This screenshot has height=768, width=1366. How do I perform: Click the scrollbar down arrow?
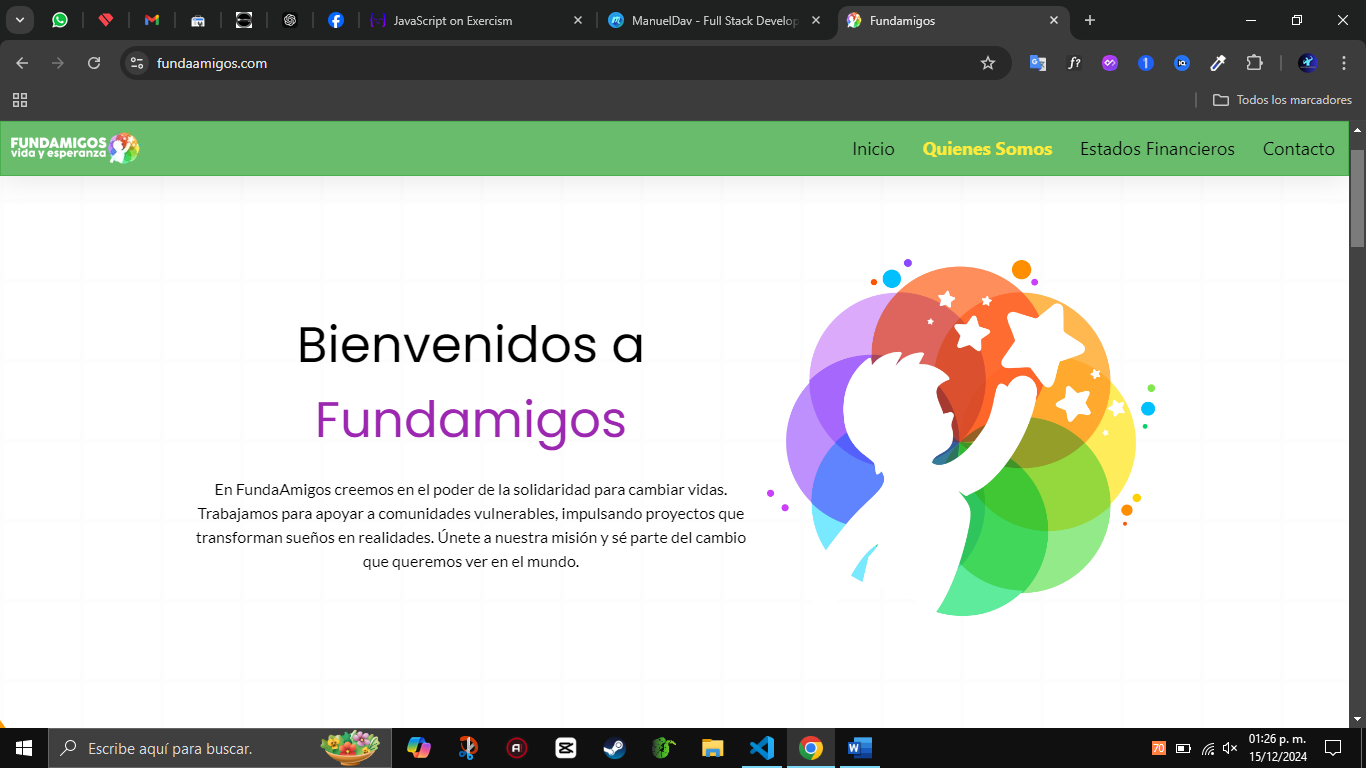point(1357,718)
